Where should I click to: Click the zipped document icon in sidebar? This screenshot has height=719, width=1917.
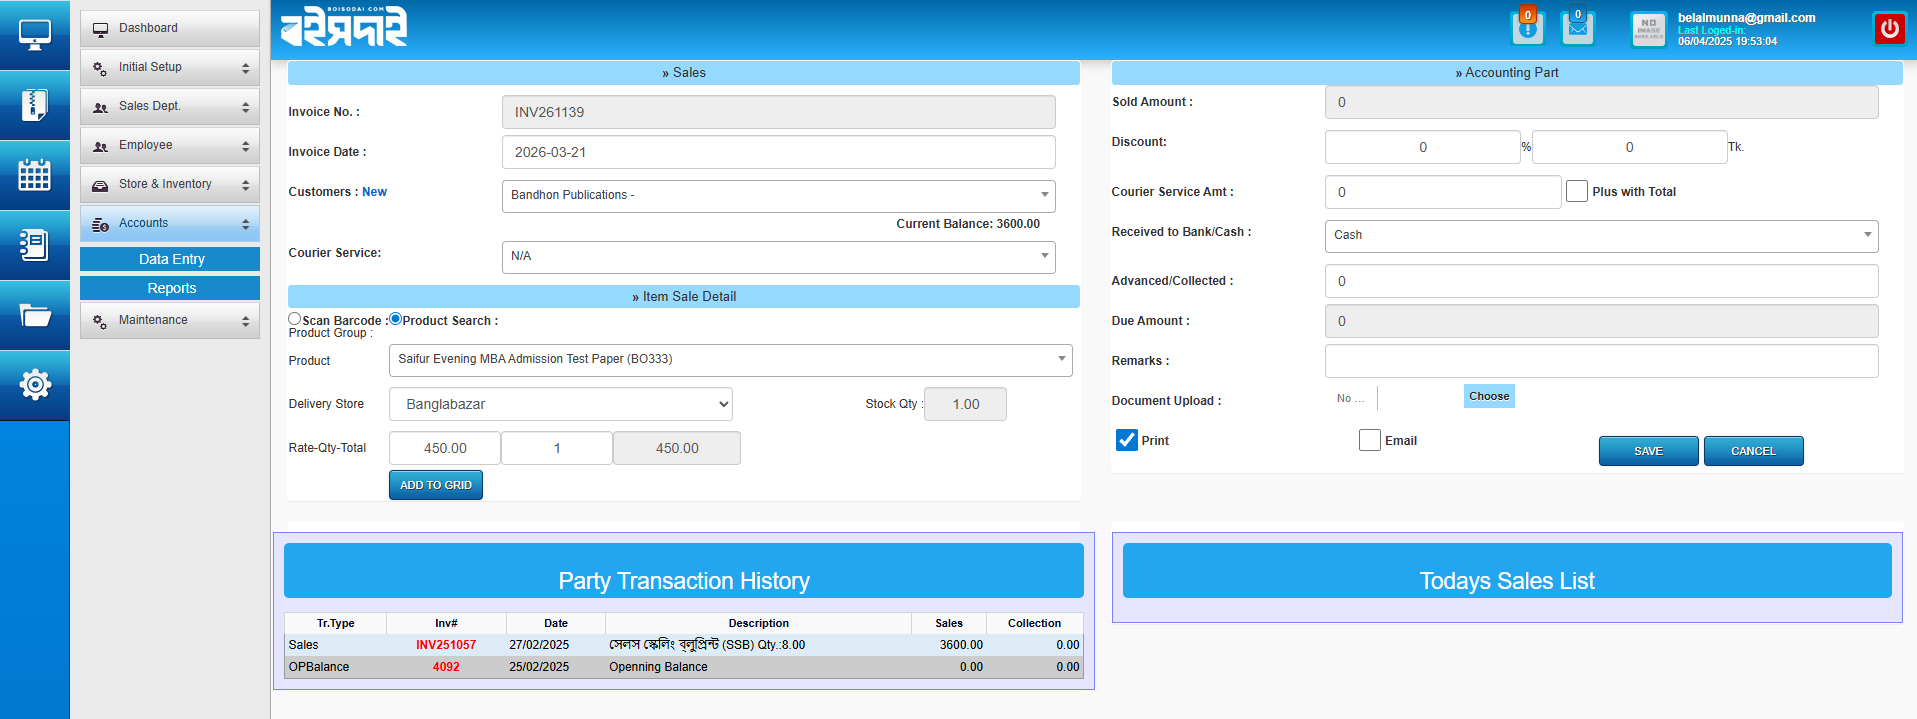click(34, 105)
